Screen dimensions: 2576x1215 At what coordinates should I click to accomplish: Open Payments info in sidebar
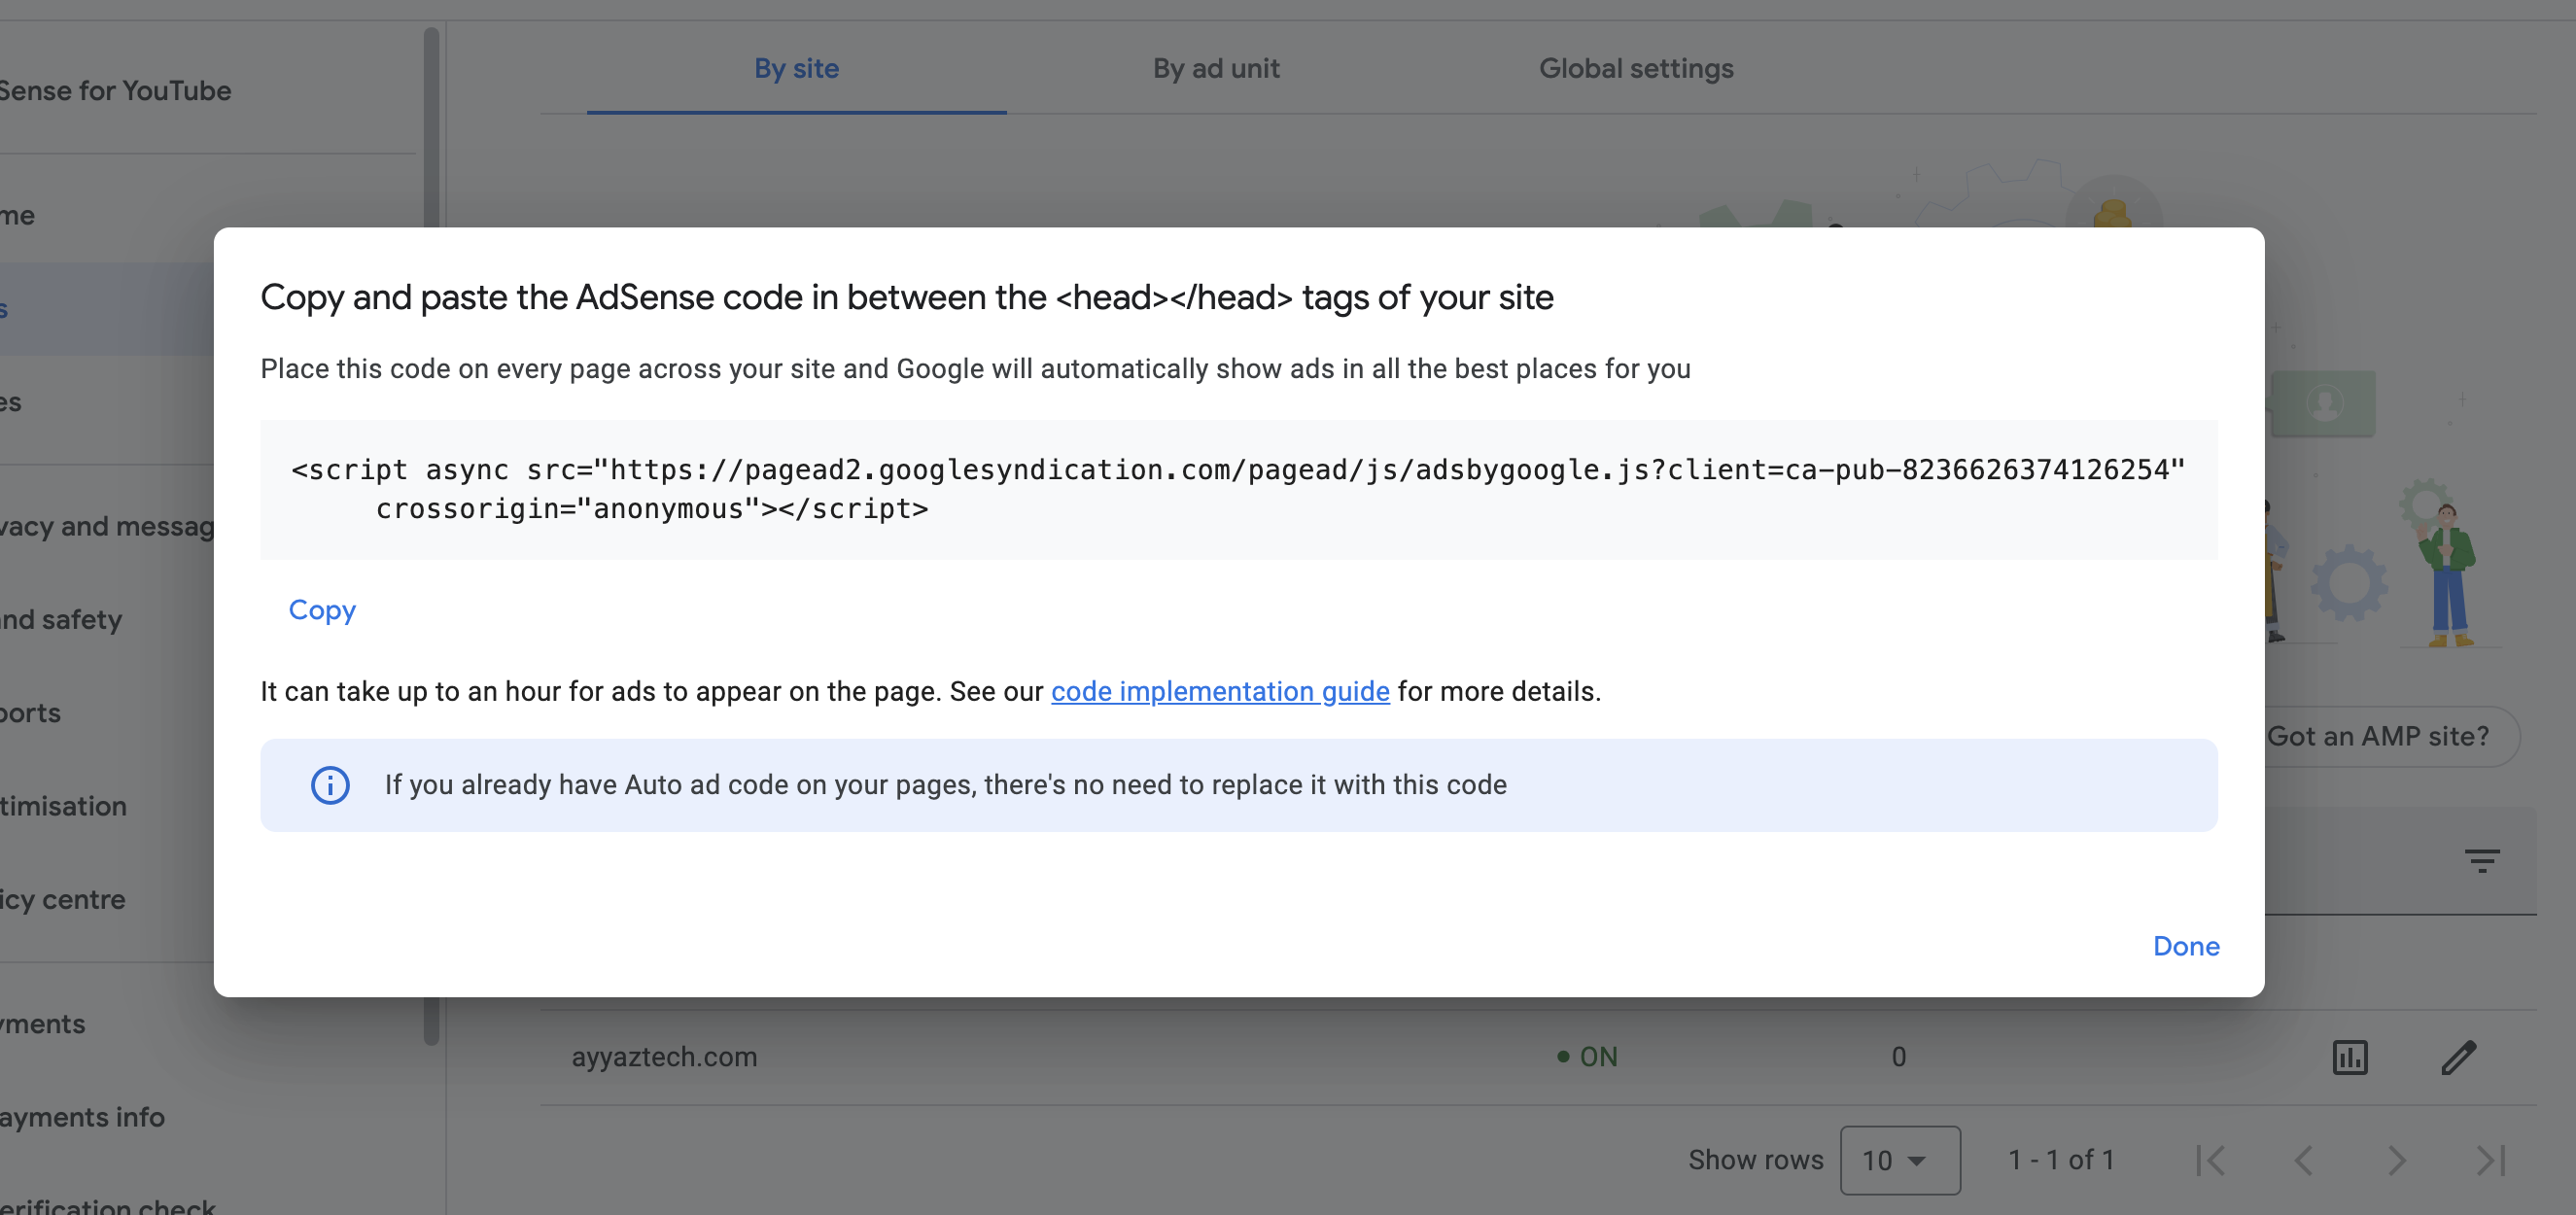click(84, 1117)
